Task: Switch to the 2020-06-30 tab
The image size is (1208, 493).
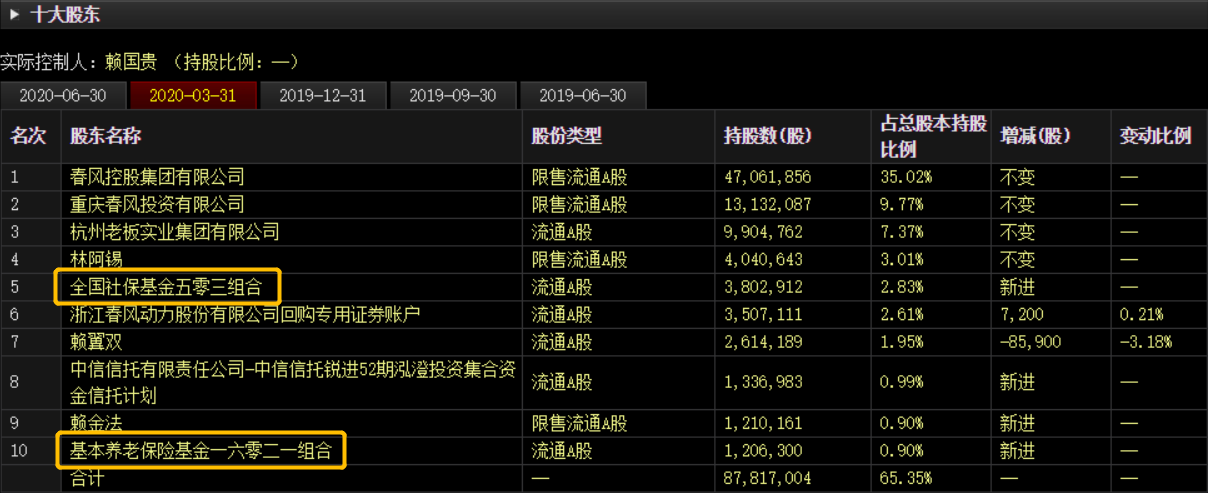Action: 64,96
